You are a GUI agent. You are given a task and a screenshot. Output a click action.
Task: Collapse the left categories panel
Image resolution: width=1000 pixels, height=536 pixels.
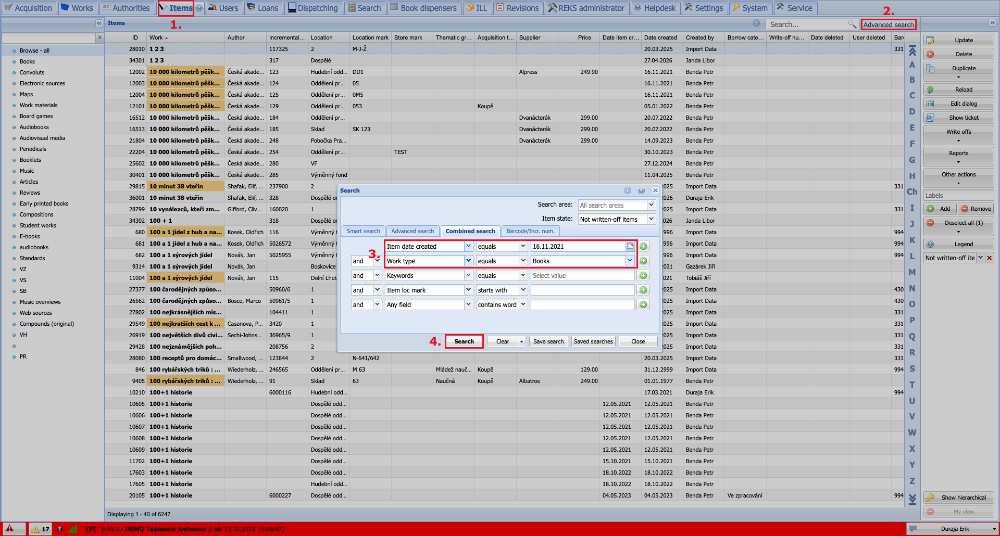coord(99,22)
